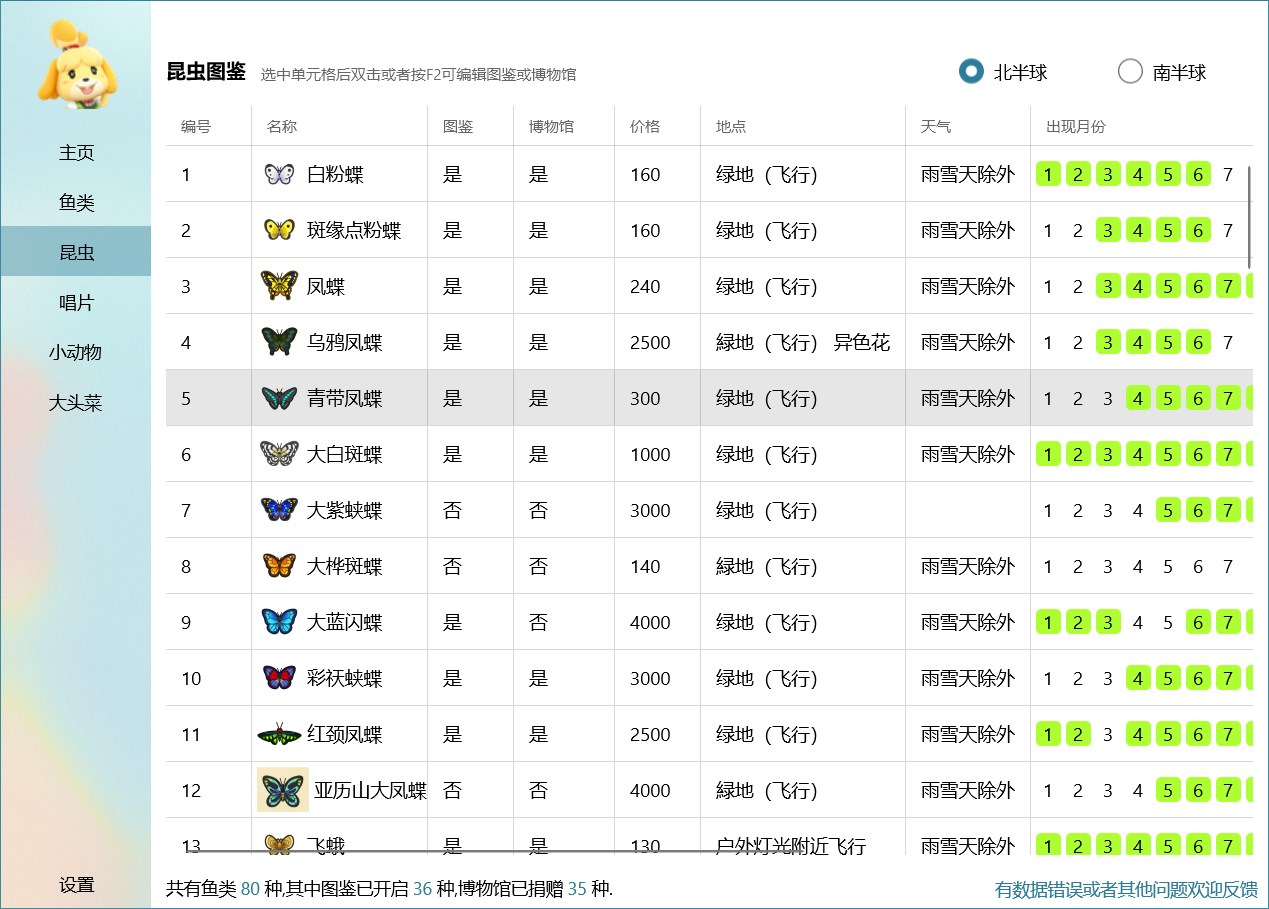Click the price 1000 for 大白斑蝶
Image resolution: width=1269 pixels, height=909 pixels.
[650, 455]
